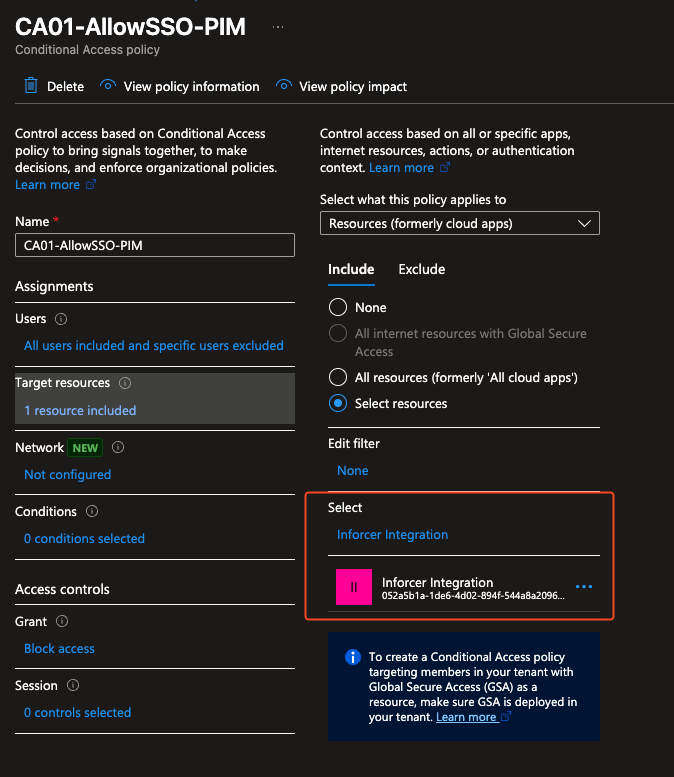Switch to the Exclude tab
The width and height of the screenshot is (674, 777).
click(x=421, y=269)
